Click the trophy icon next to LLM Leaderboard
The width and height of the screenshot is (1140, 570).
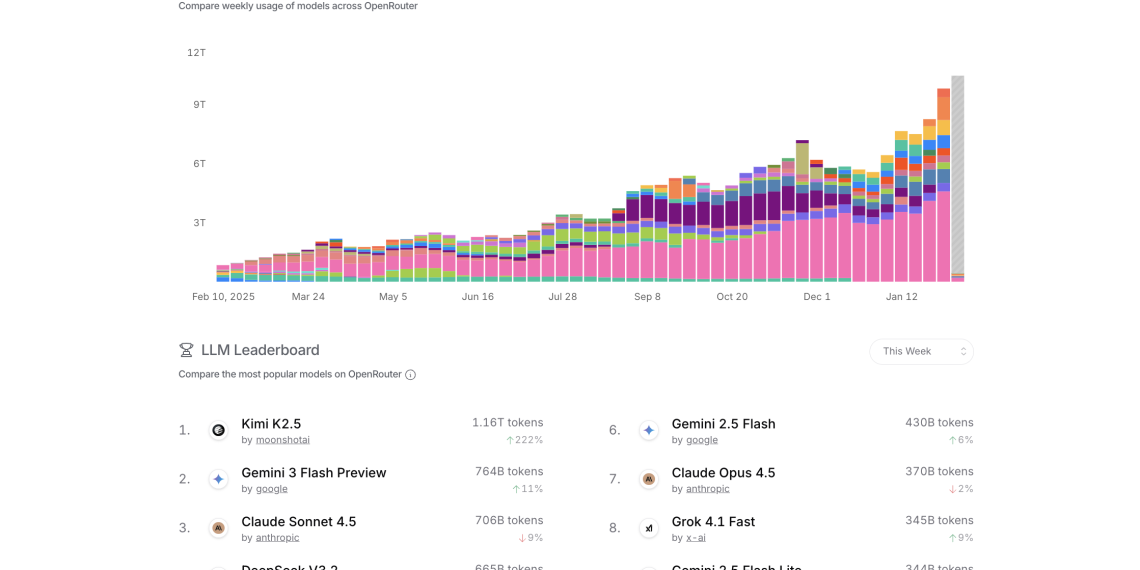pyautogui.click(x=186, y=350)
